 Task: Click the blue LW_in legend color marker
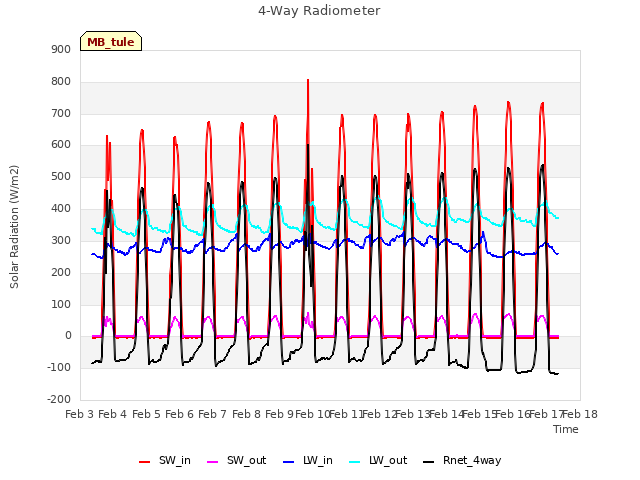pyautogui.click(x=289, y=462)
